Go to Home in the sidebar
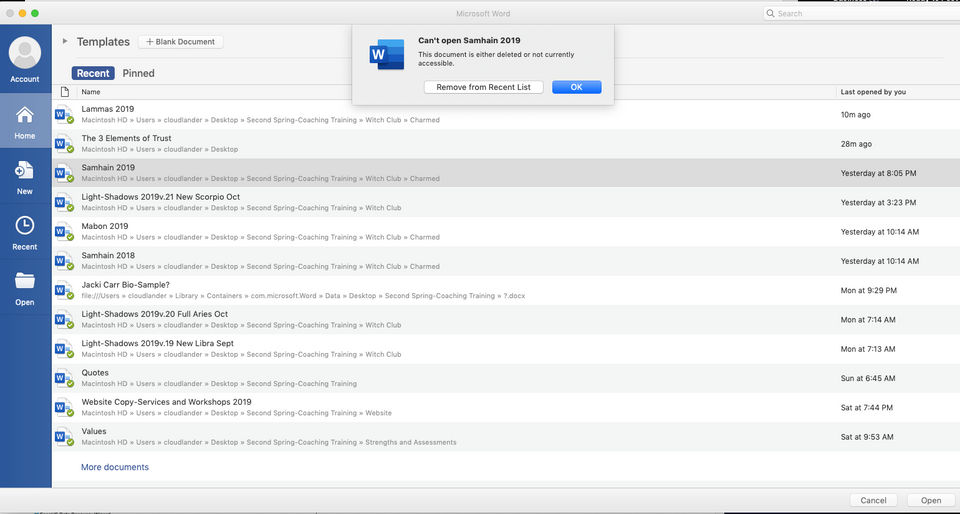This screenshot has width=960, height=514. (25, 121)
